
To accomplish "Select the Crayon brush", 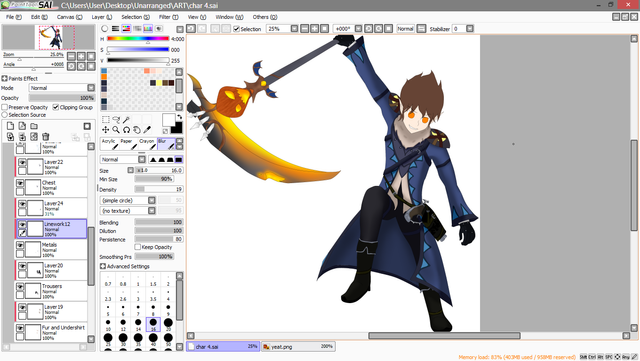I will click(147, 144).
